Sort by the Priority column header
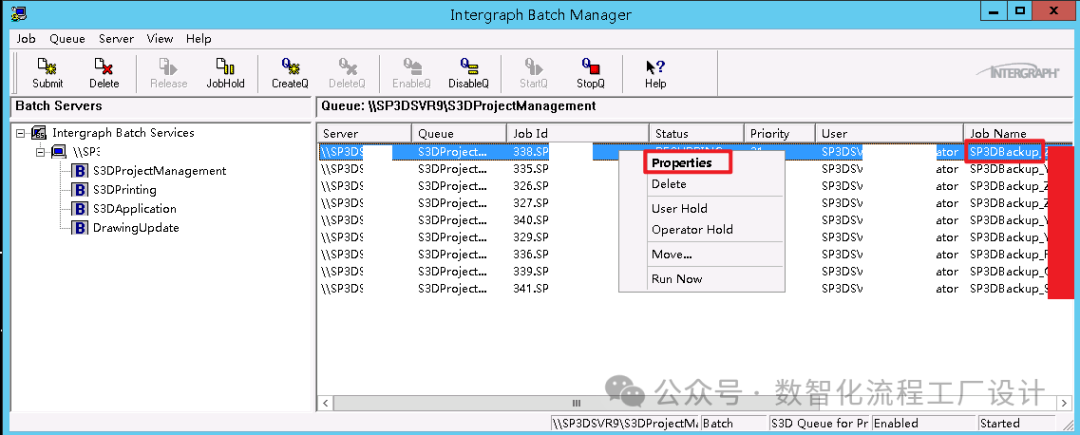Viewport: 1080px width, 435px height. coord(780,134)
